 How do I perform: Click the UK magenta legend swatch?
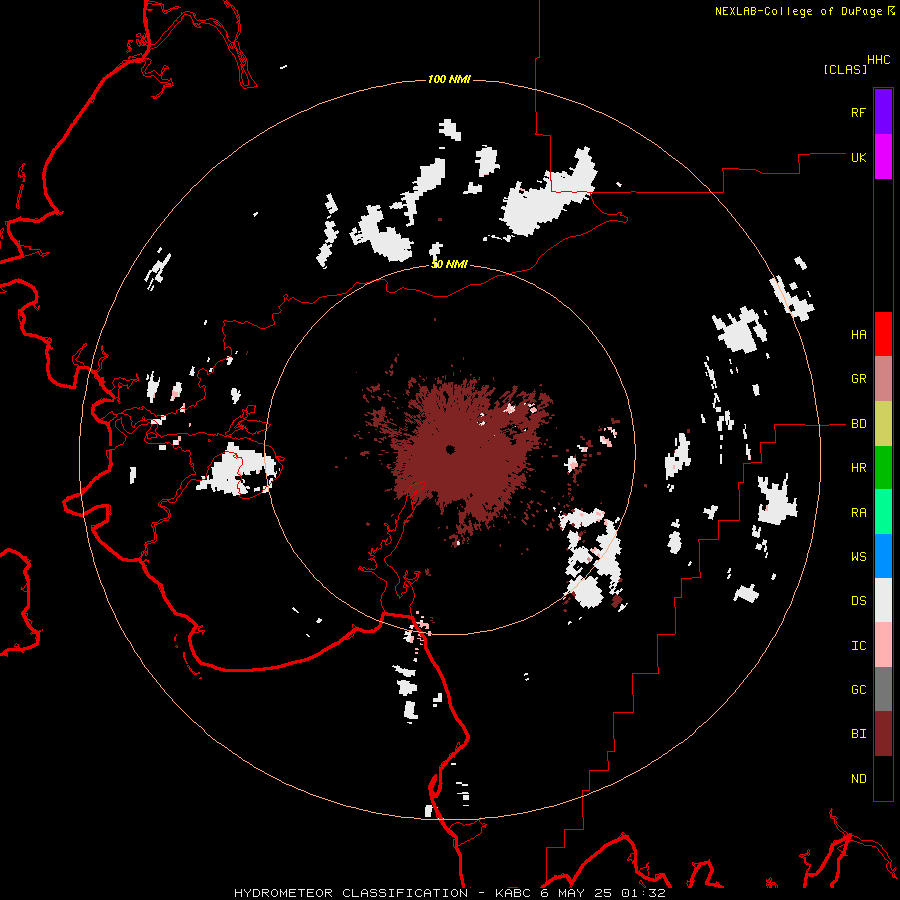[883, 157]
